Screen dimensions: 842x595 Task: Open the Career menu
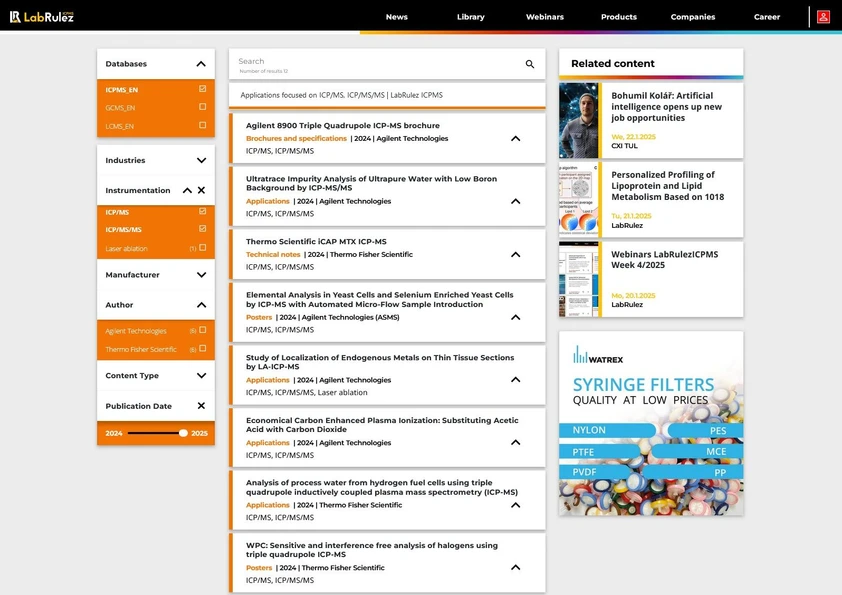pyautogui.click(x=767, y=17)
